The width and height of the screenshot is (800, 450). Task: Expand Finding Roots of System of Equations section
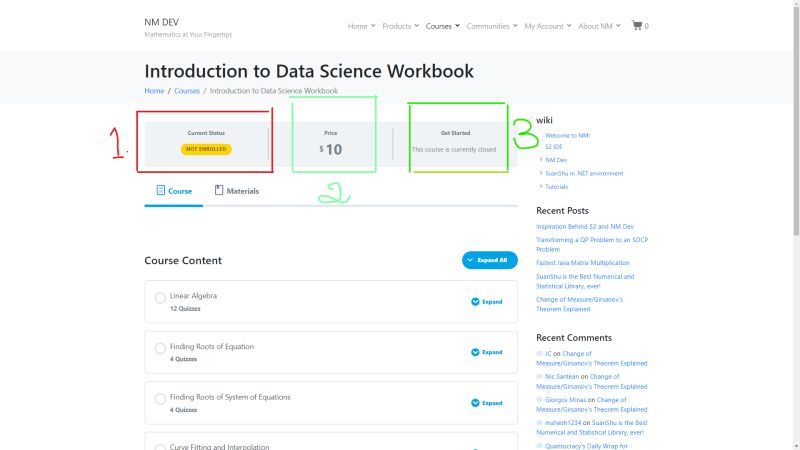coord(487,403)
